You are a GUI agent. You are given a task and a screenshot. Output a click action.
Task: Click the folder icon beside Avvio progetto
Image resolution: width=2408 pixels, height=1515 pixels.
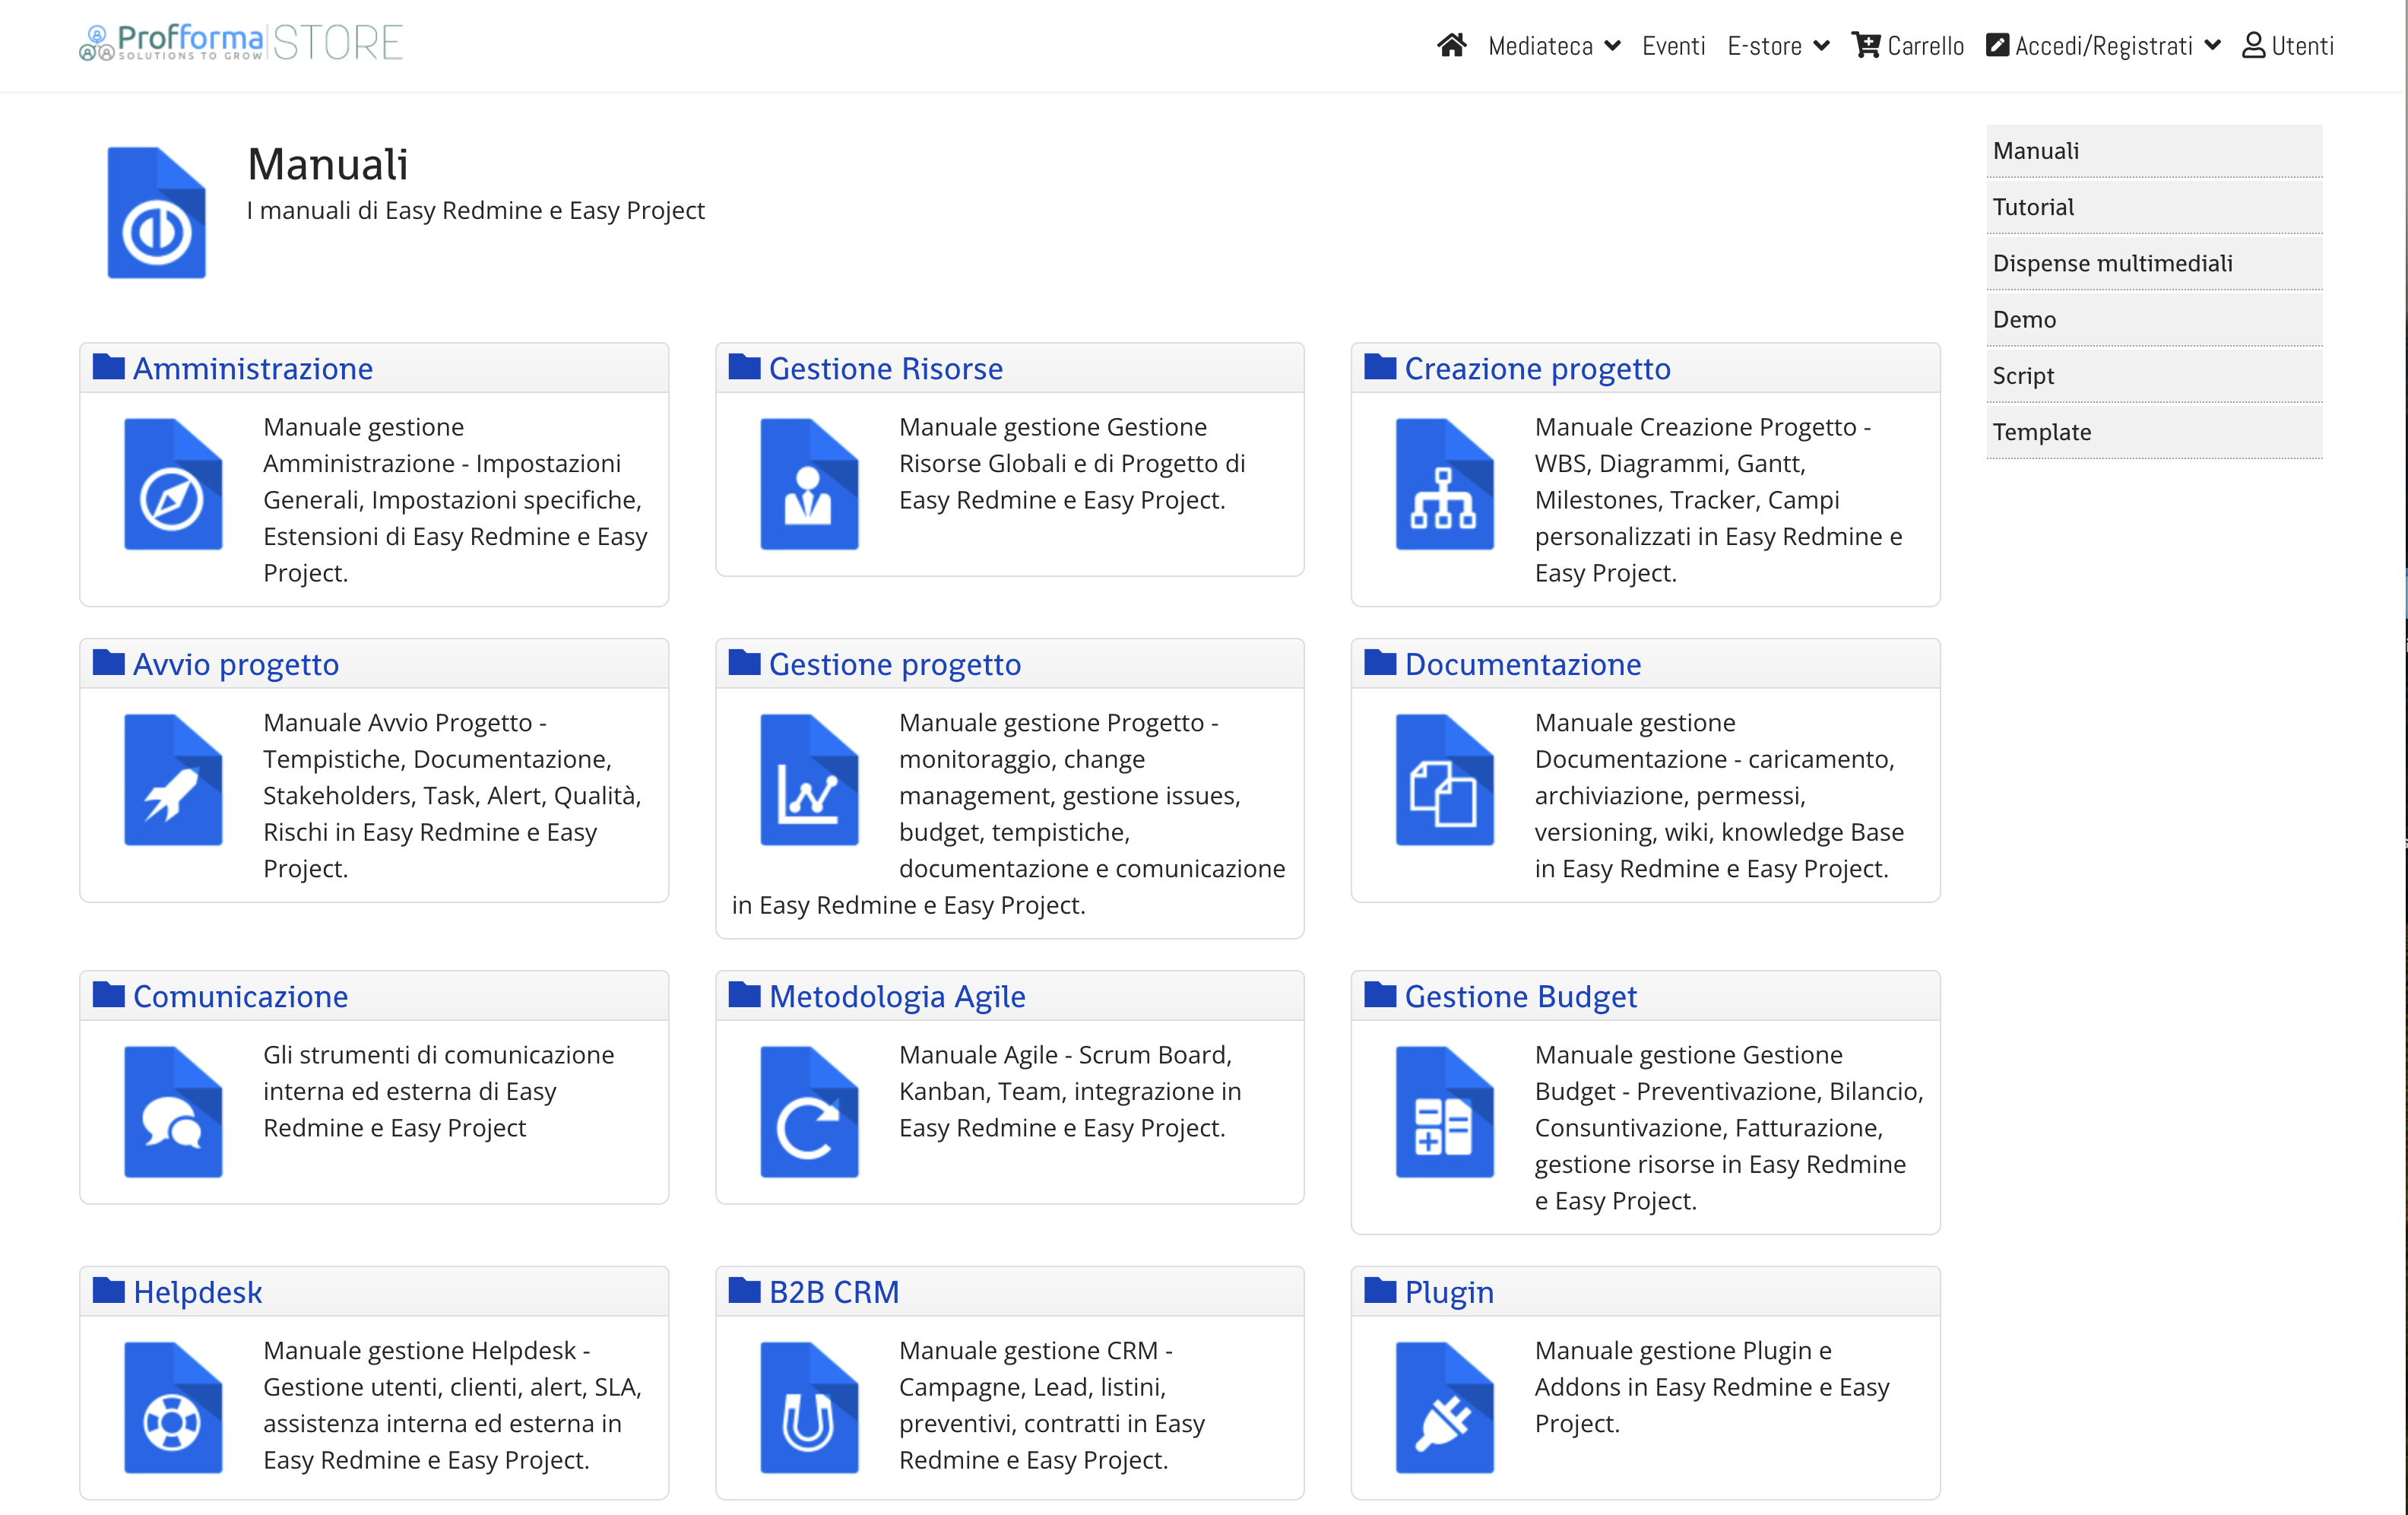[109, 663]
